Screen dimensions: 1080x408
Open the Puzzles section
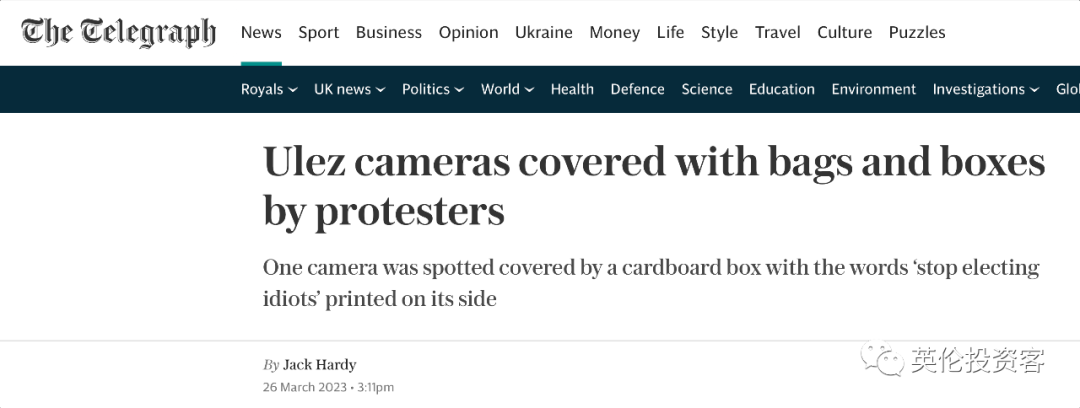tap(917, 32)
